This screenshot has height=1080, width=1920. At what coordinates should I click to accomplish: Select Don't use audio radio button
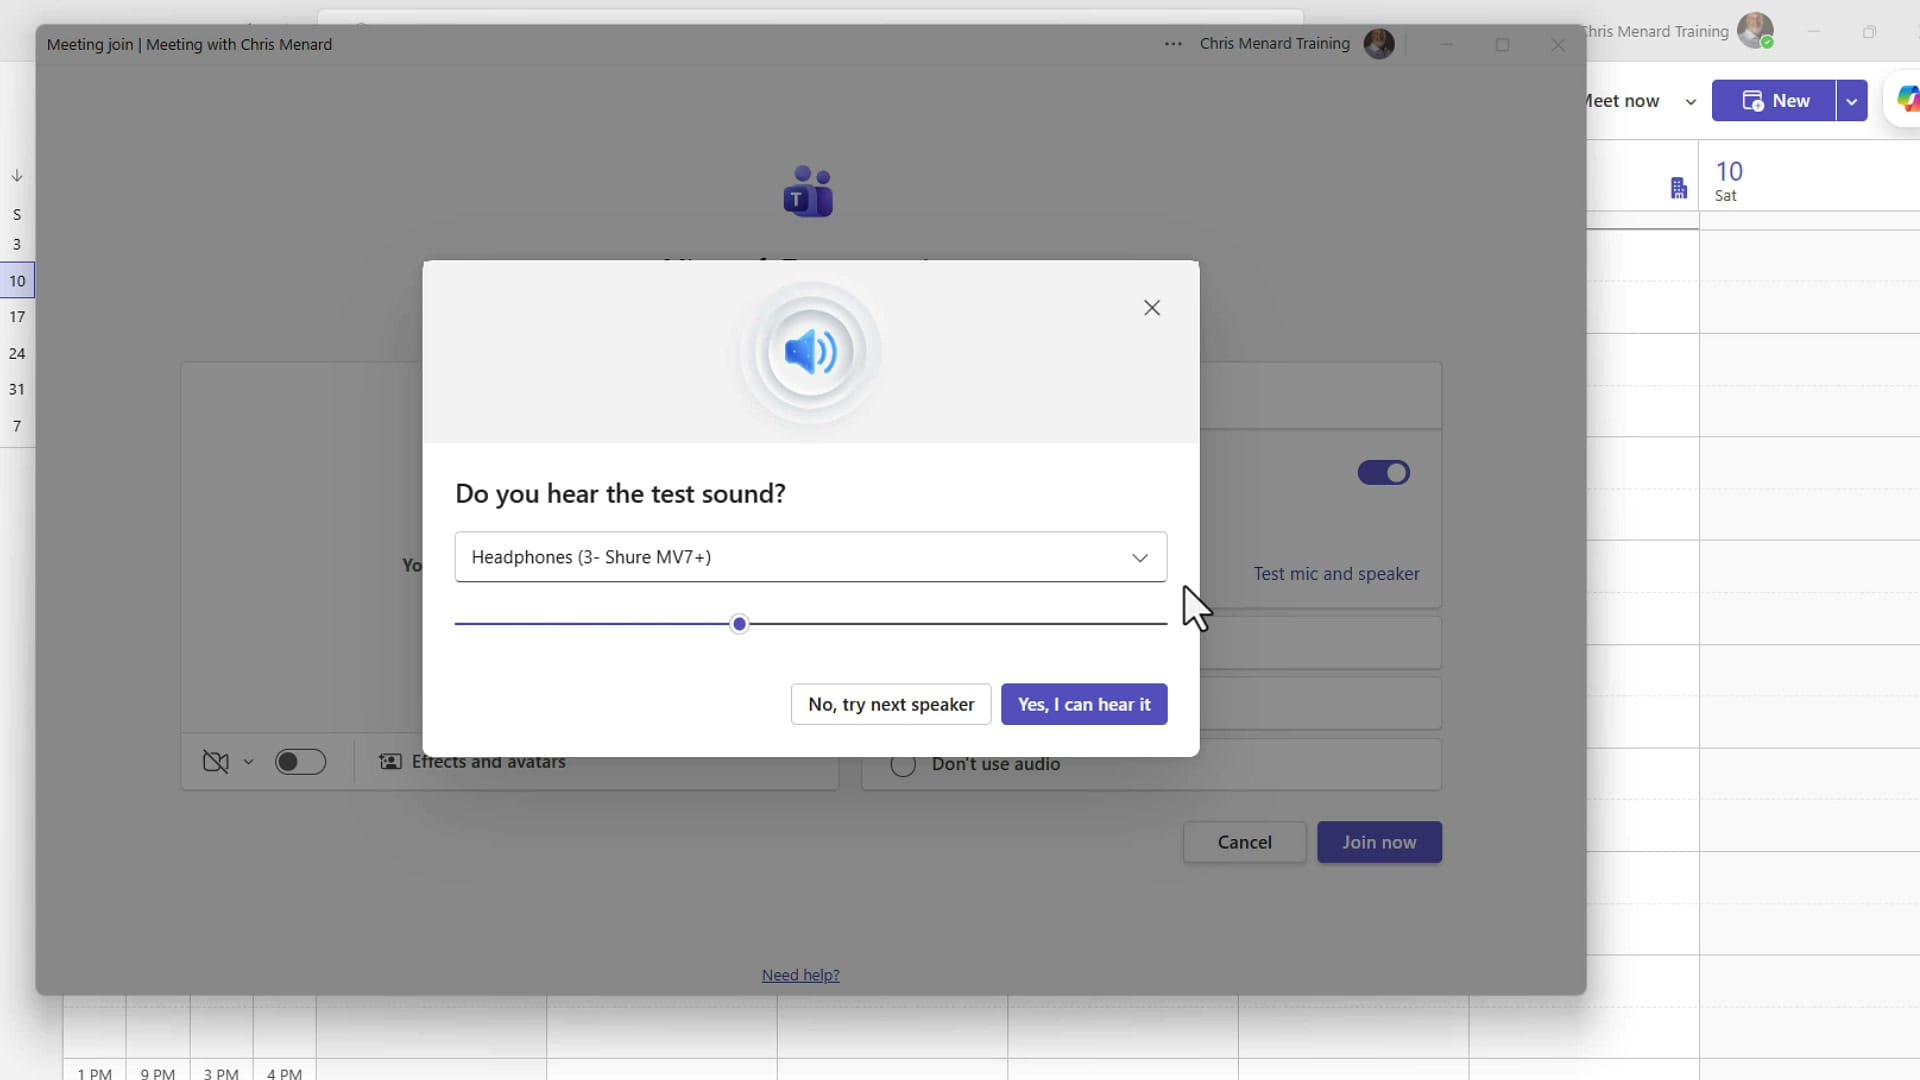(x=903, y=765)
